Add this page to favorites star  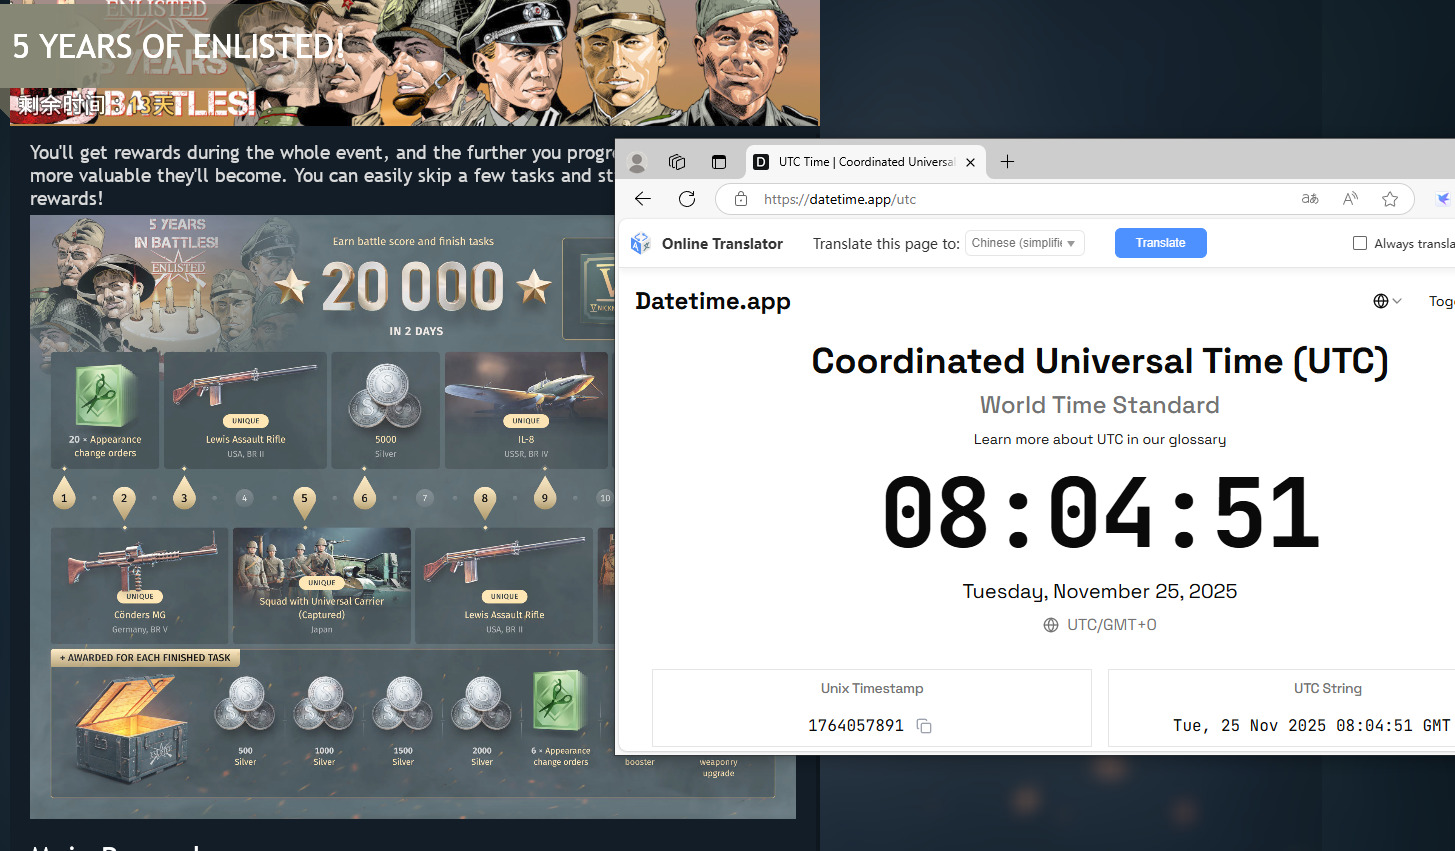tap(1390, 199)
